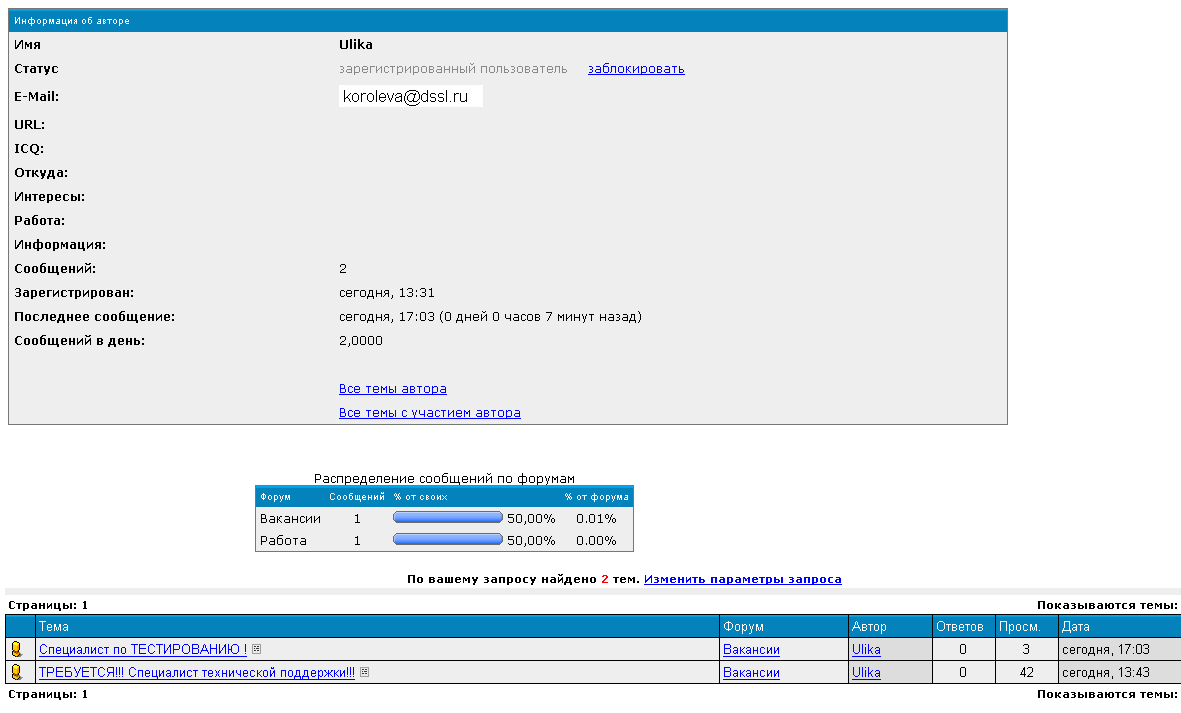The width and height of the screenshot is (1181, 713).
Task: Click author 'Ulika' in second topic row
Action: (x=866, y=673)
